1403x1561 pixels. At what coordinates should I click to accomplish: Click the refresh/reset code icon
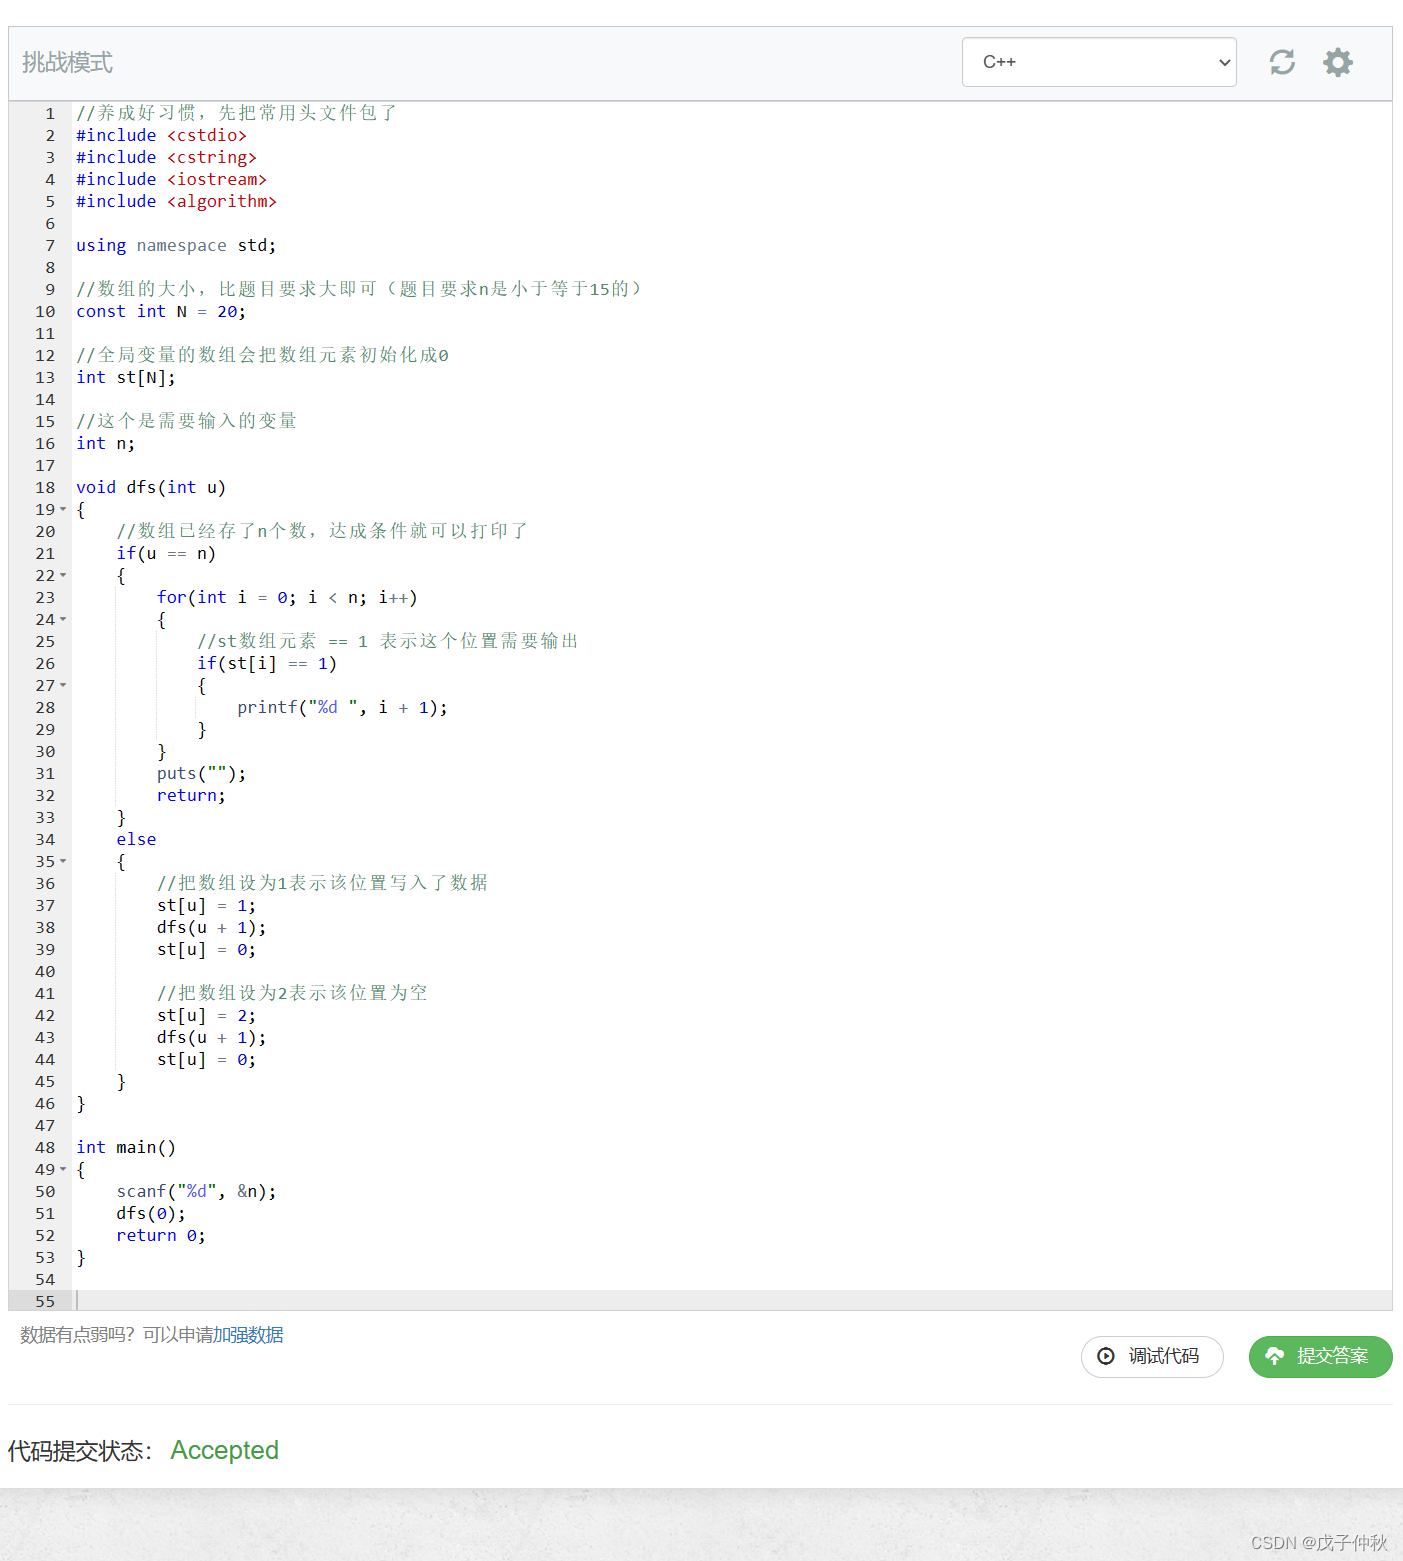1282,62
